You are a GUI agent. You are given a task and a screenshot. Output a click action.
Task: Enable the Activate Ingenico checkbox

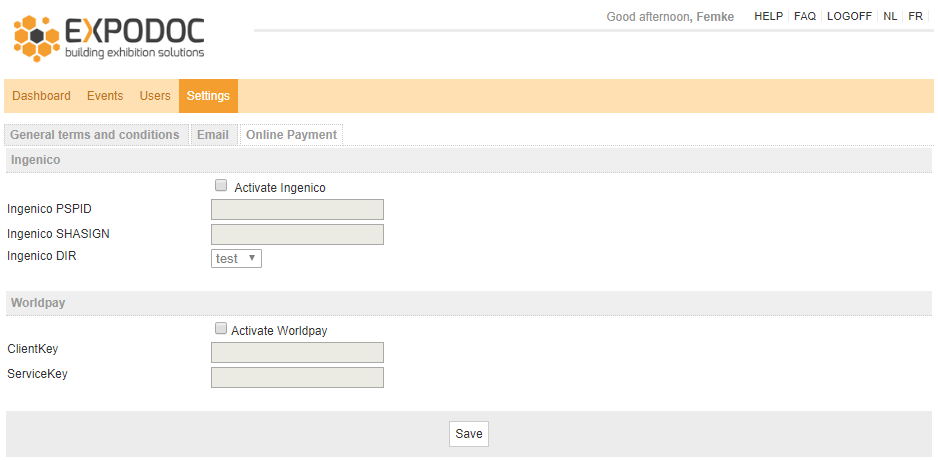pyautogui.click(x=221, y=185)
